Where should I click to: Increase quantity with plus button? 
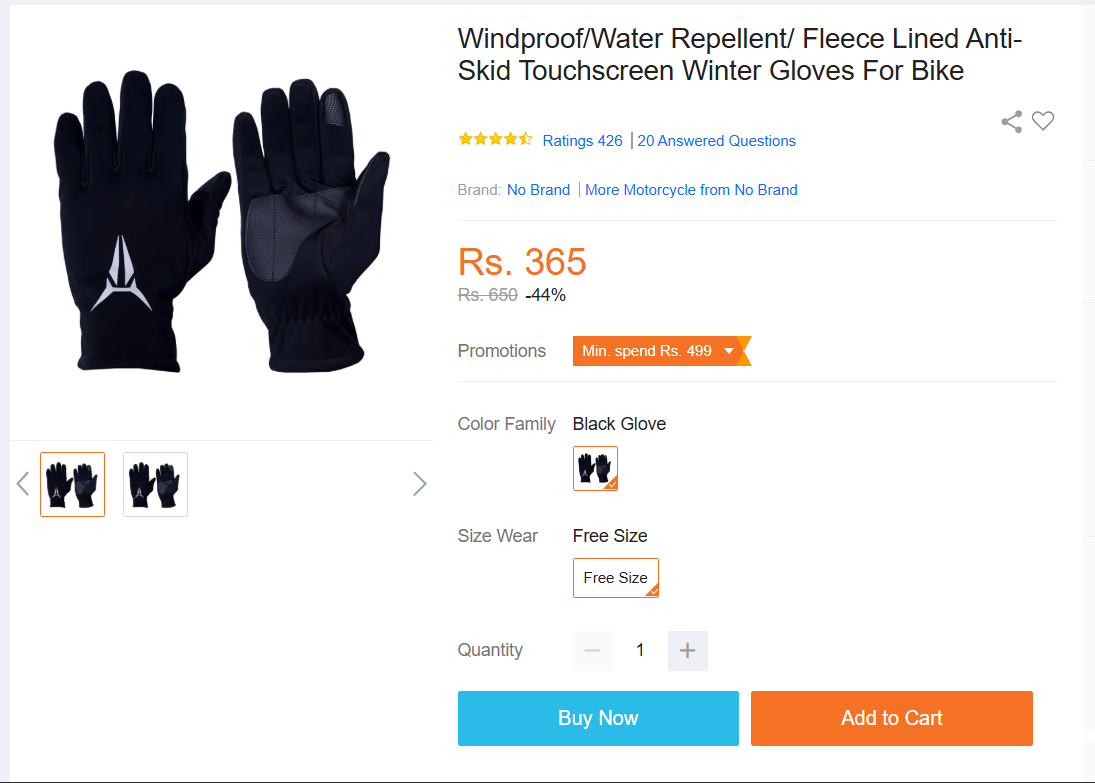[687, 651]
